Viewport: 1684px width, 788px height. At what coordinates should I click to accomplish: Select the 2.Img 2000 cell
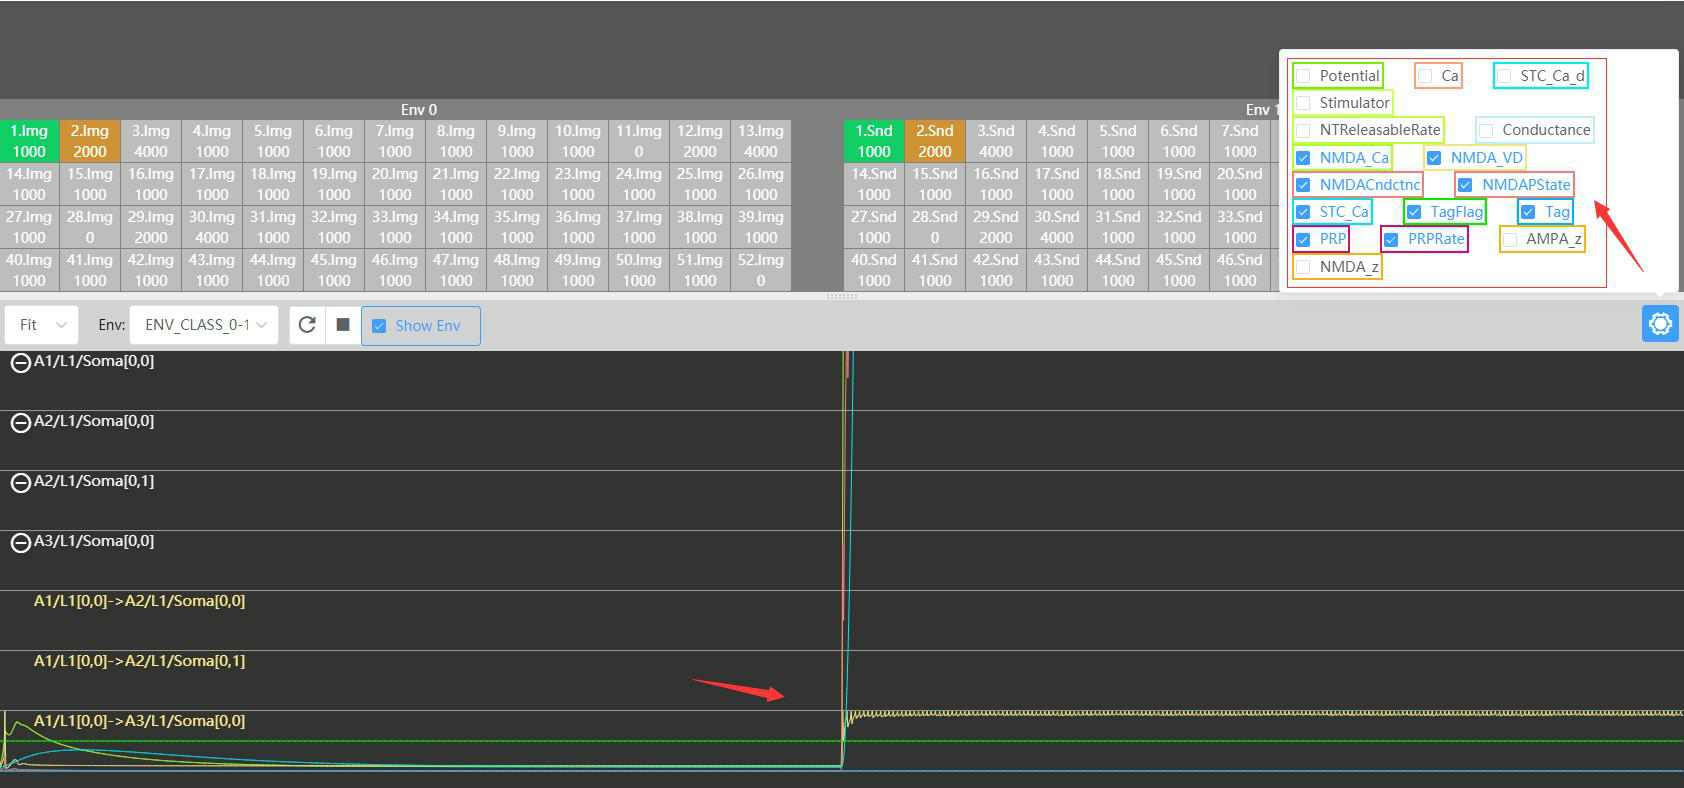click(90, 141)
